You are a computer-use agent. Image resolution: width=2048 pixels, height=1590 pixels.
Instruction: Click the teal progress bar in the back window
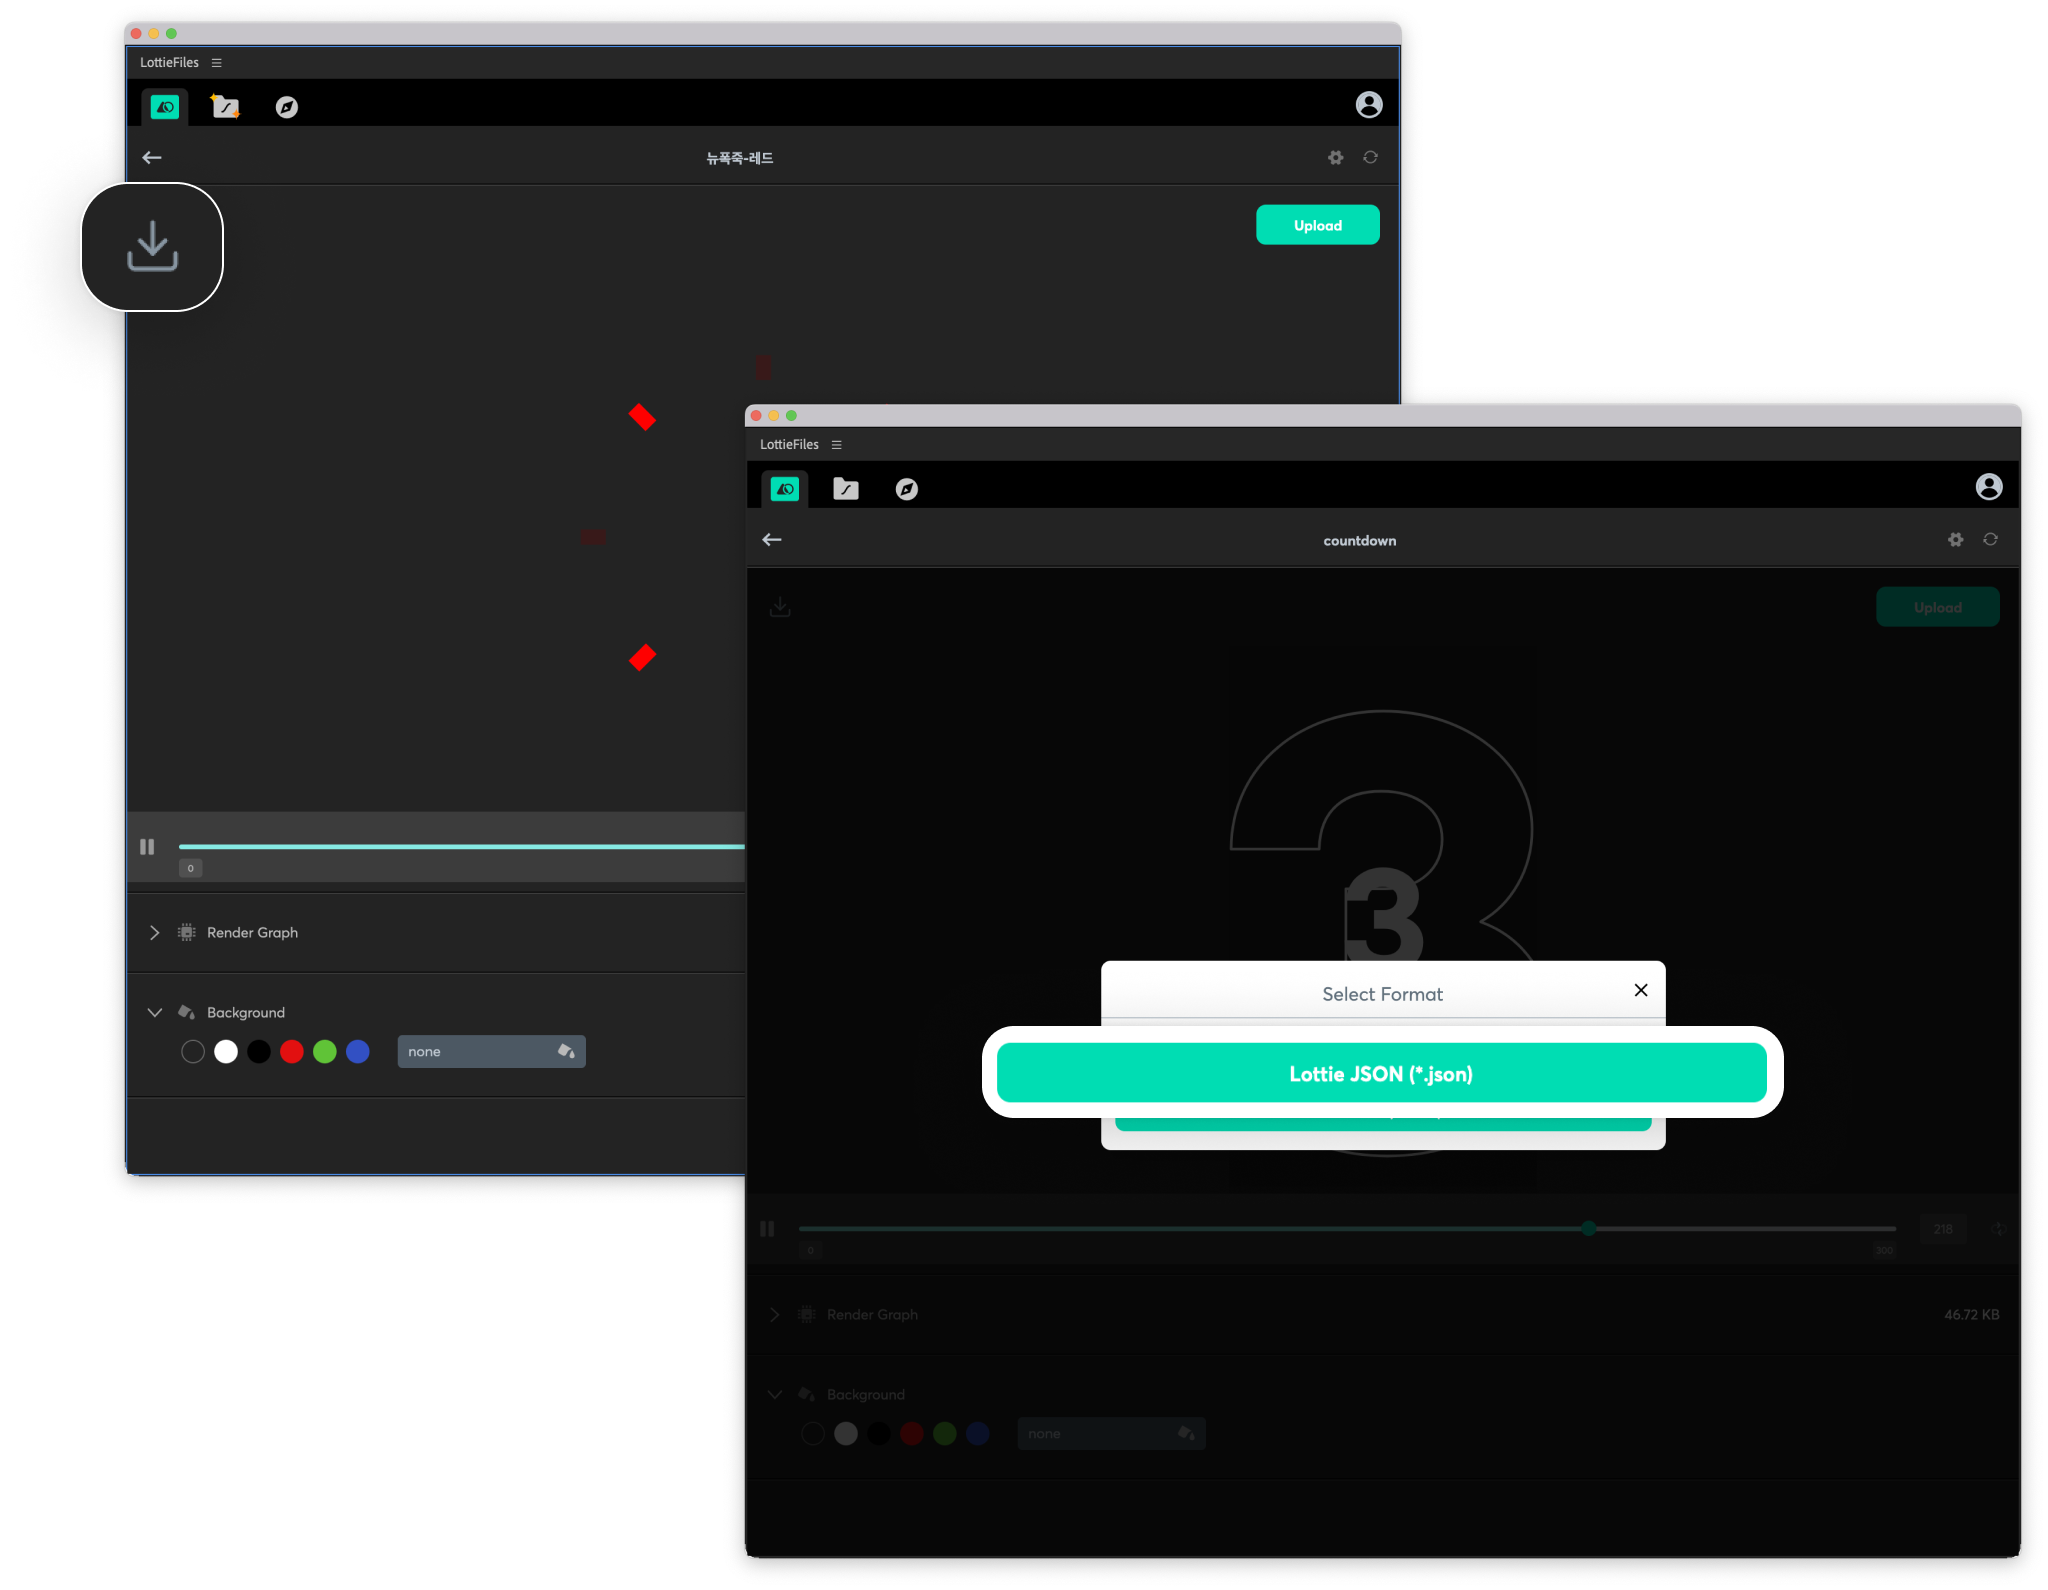[461, 847]
